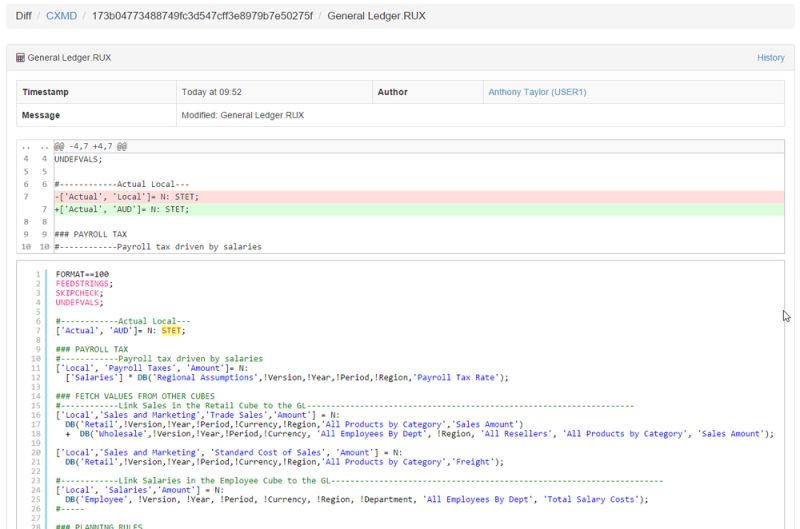The width and height of the screenshot is (800, 529).
Task: Click General Ledger.RUX in the breadcrumb
Action: (376, 16)
